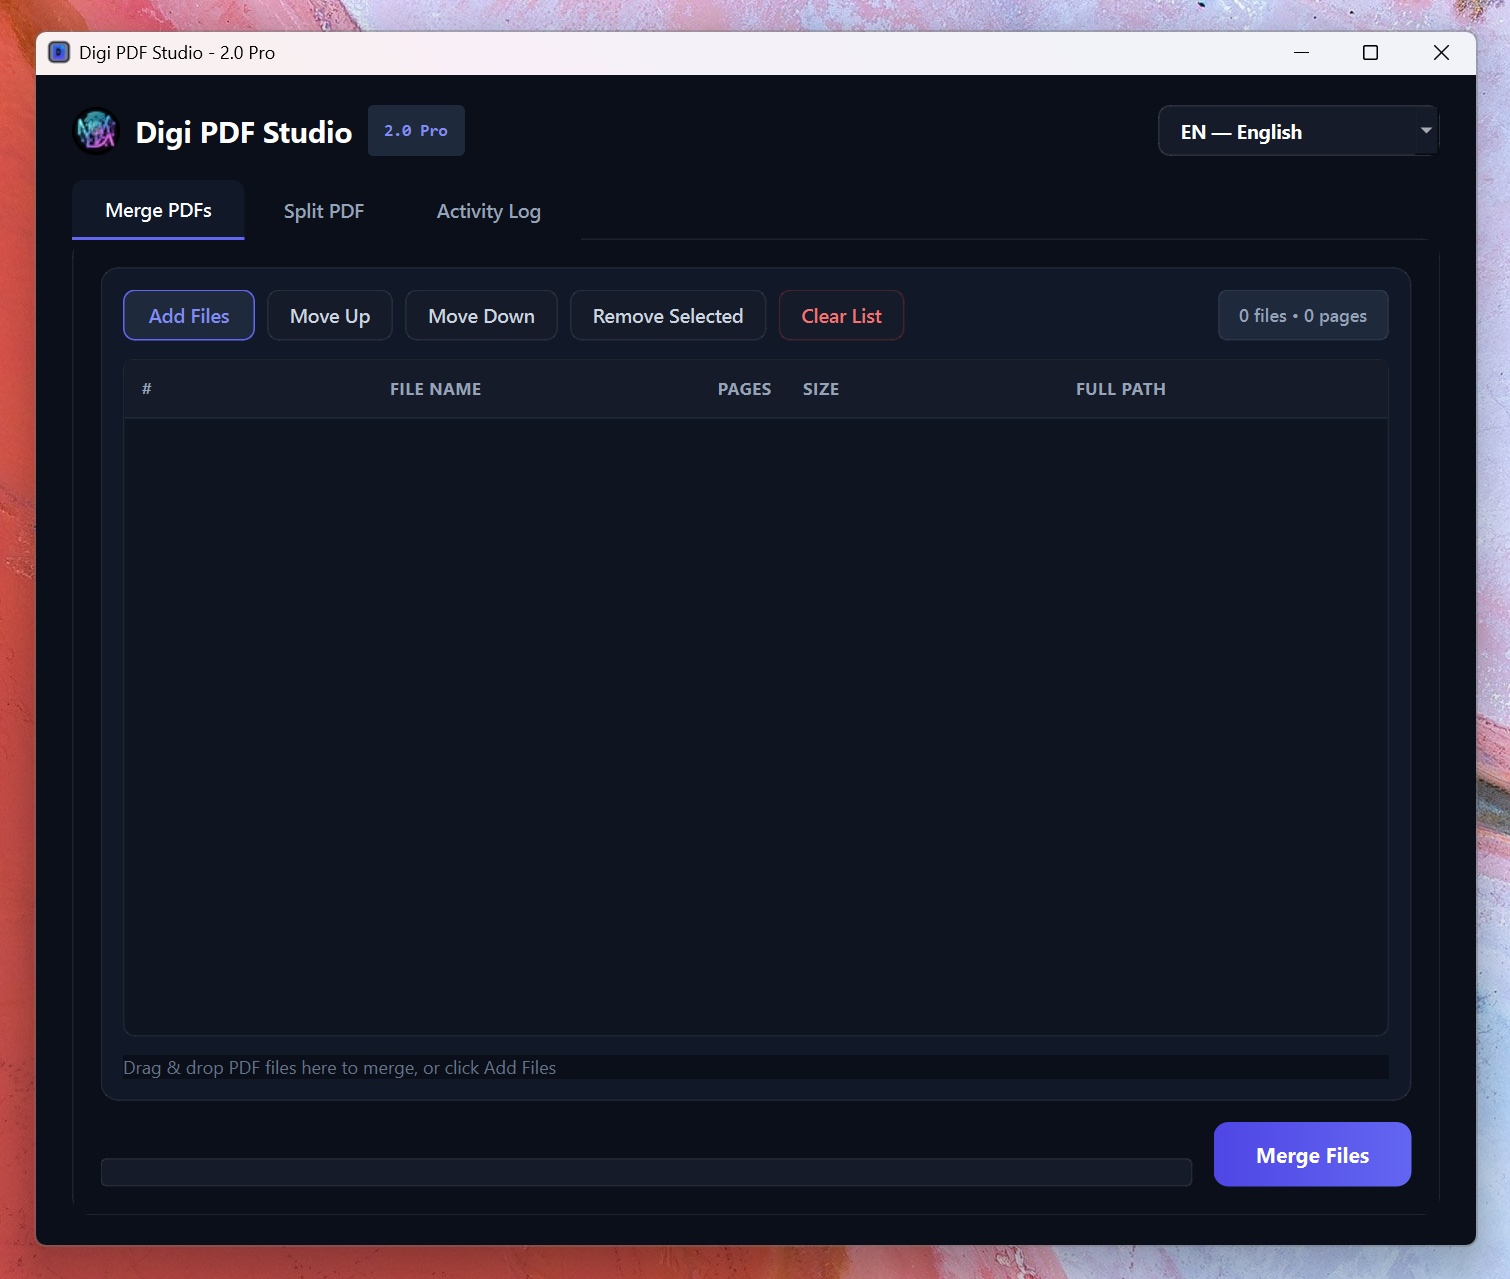Click the Digi PDF Studio heading
Image resolution: width=1510 pixels, height=1279 pixels.
(x=244, y=132)
